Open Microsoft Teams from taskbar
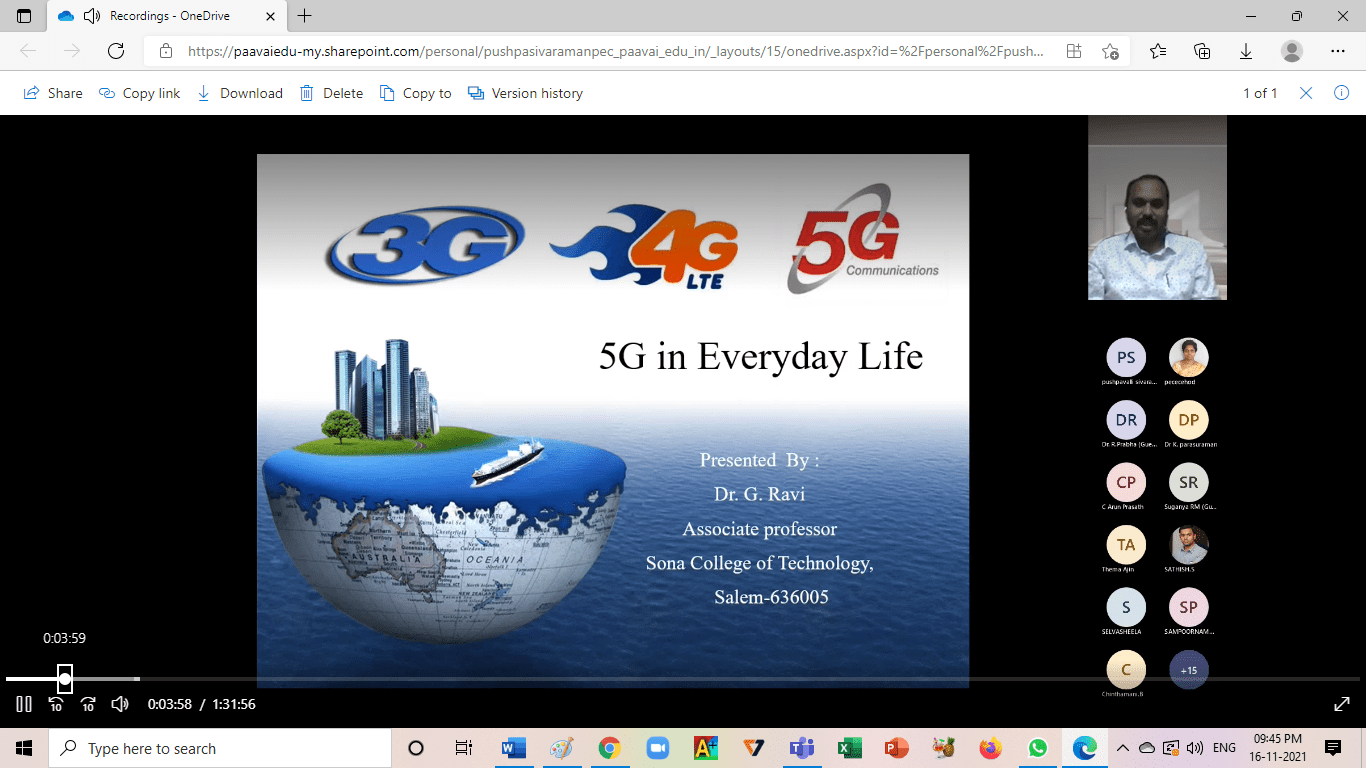 pyautogui.click(x=801, y=748)
